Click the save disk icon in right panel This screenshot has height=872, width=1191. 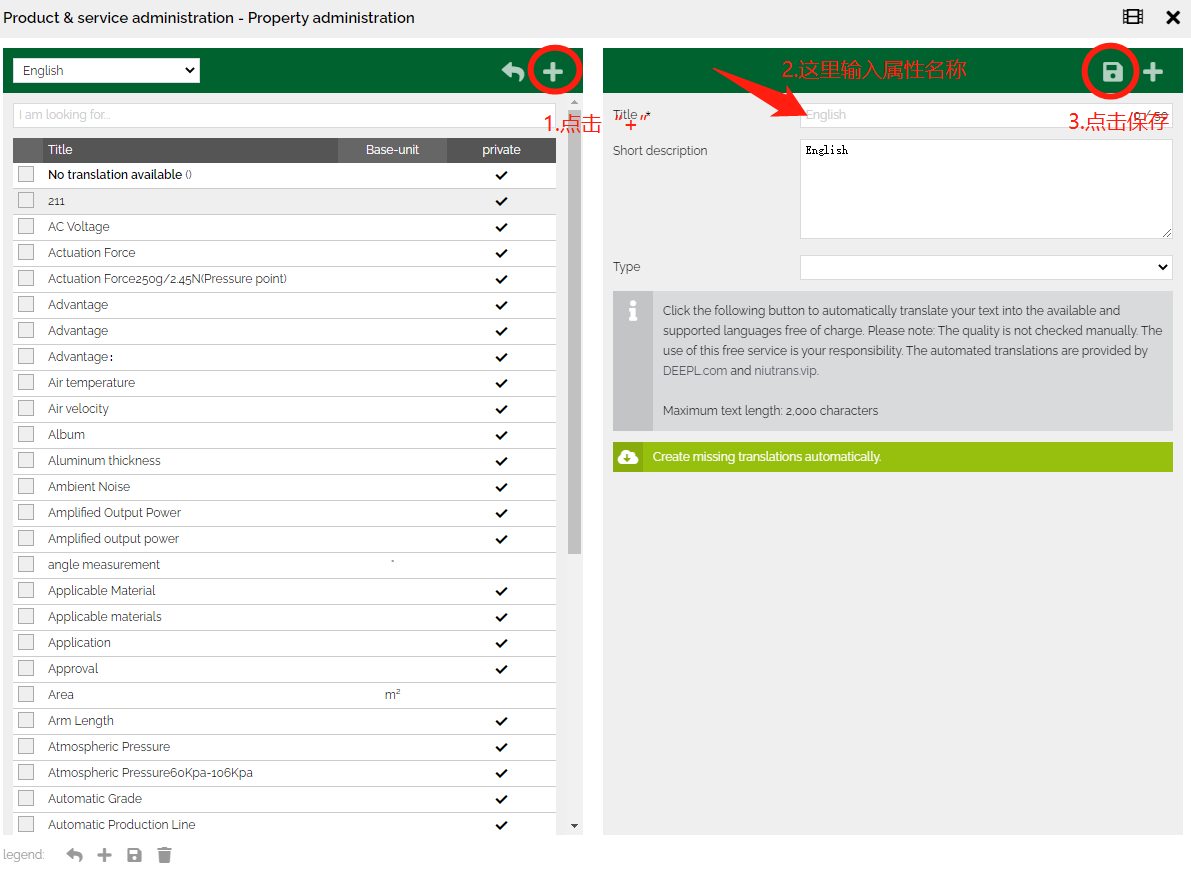click(1112, 71)
